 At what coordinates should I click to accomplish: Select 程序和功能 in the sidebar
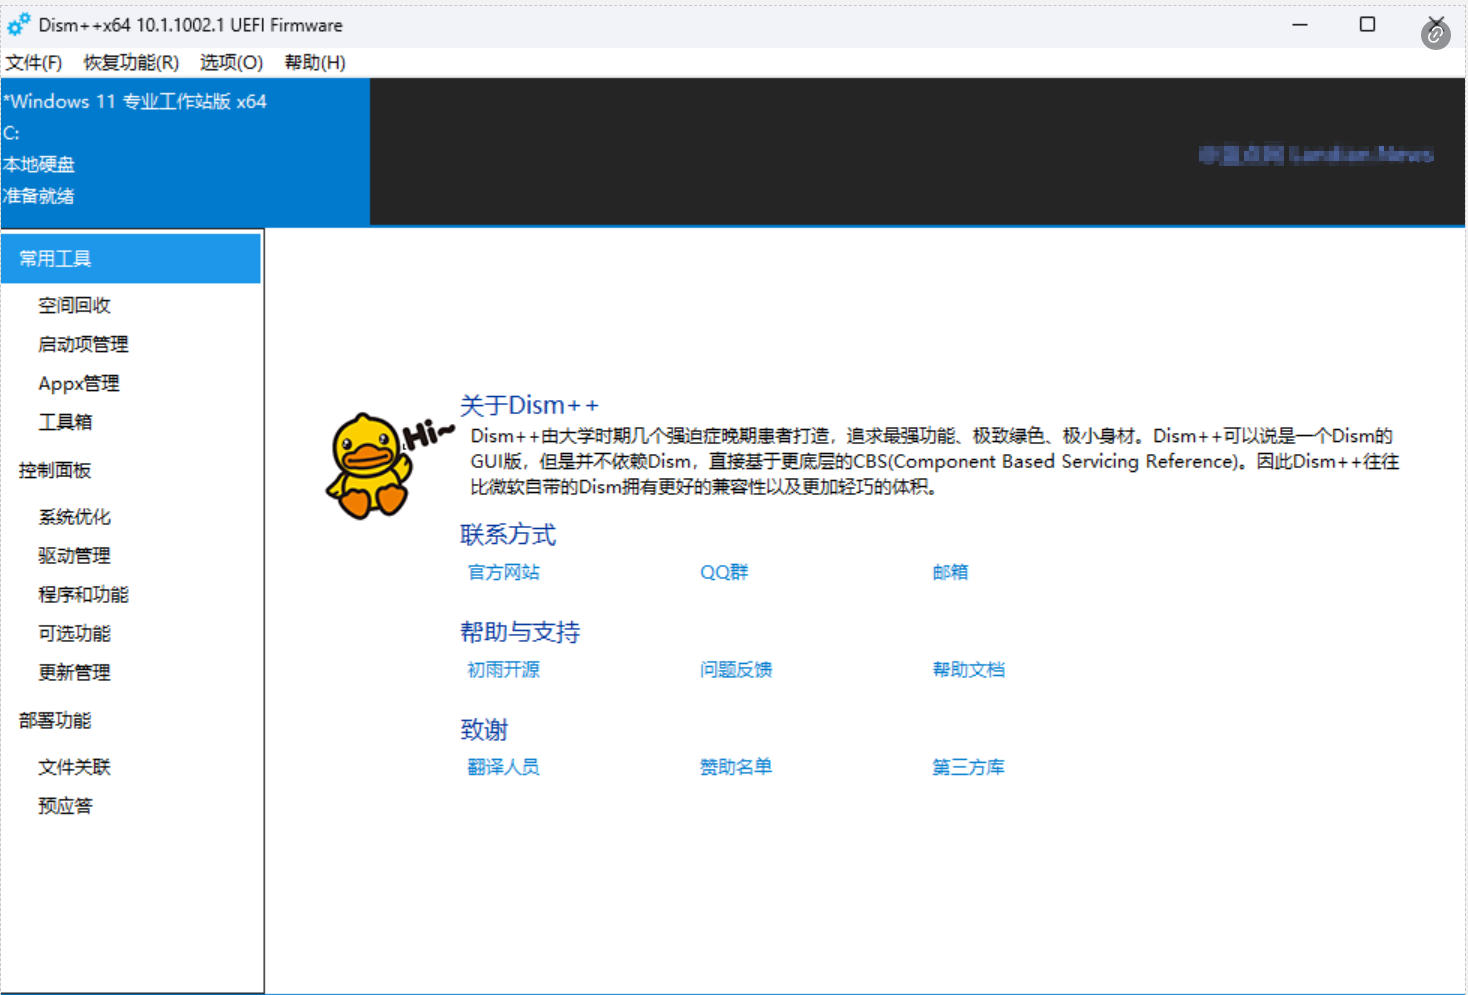[82, 594]
